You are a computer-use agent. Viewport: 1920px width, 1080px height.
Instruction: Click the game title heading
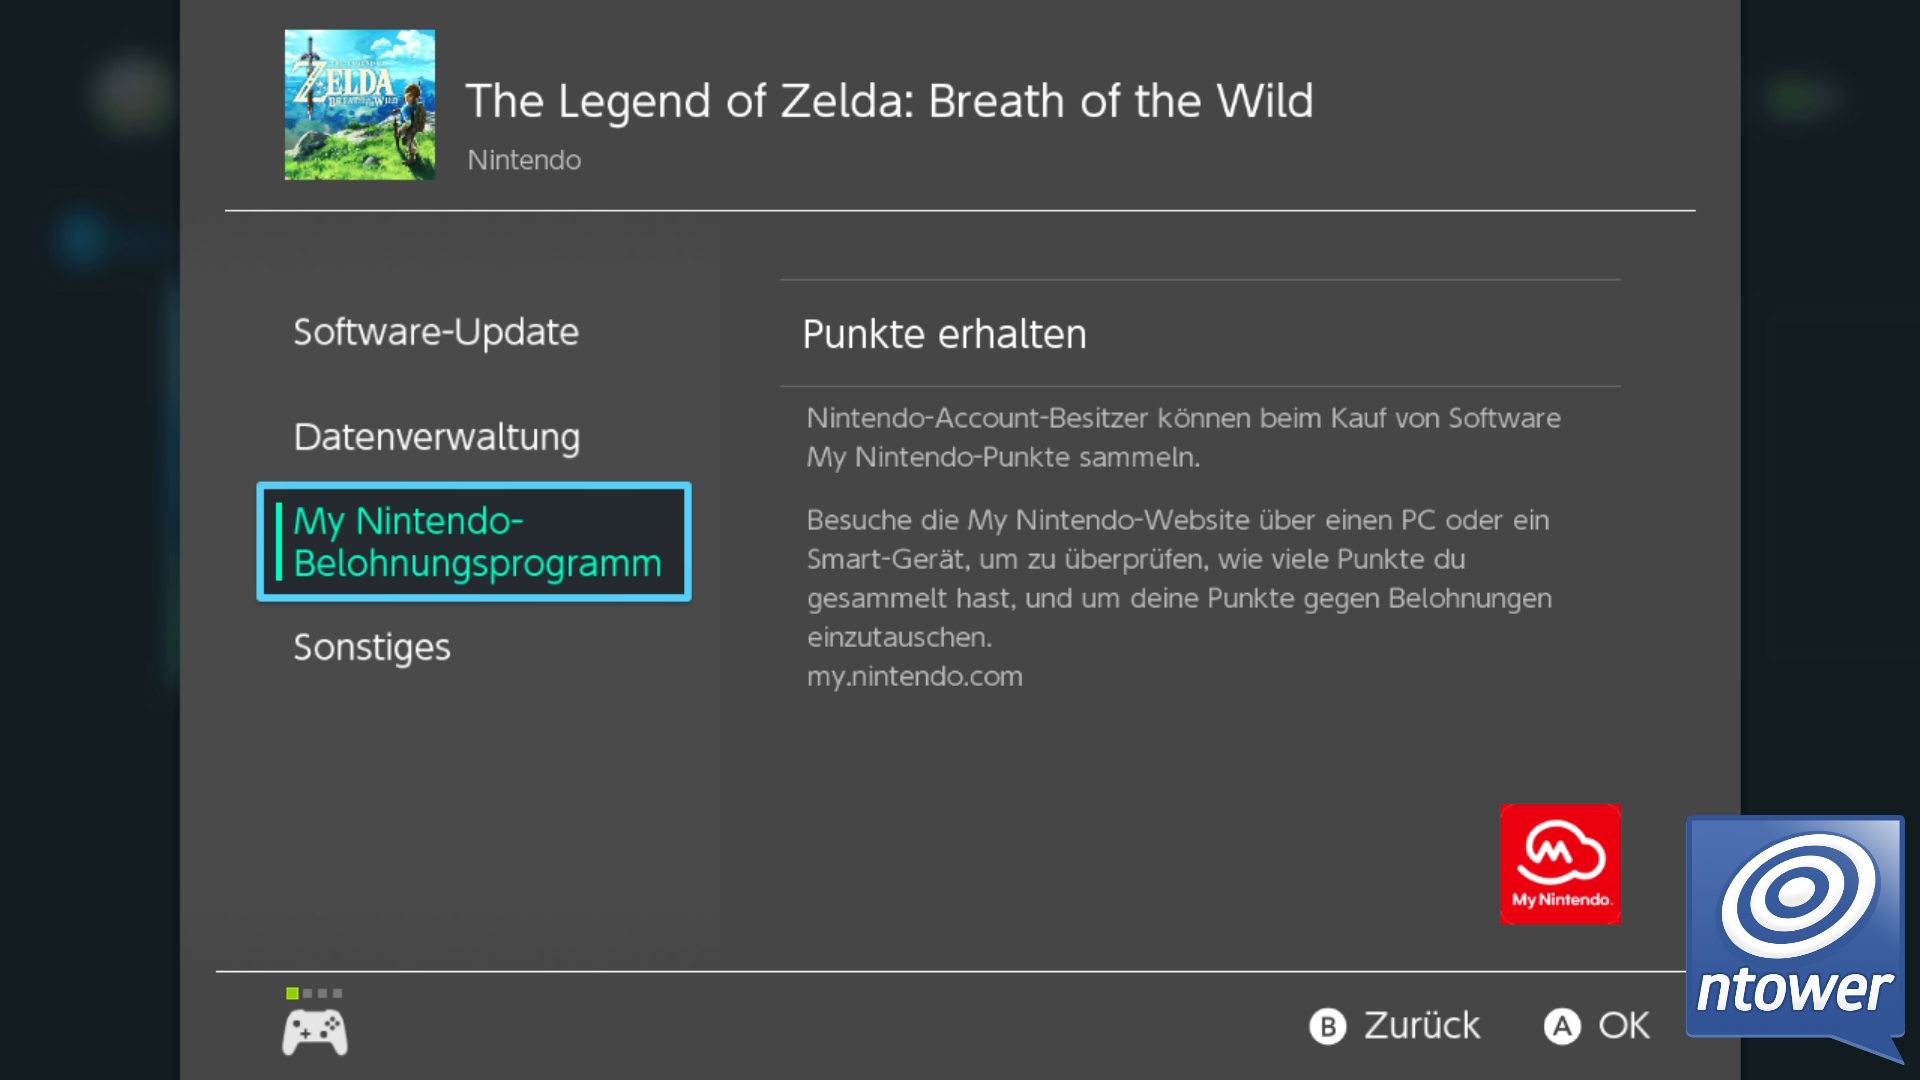[x=890, y=101]
